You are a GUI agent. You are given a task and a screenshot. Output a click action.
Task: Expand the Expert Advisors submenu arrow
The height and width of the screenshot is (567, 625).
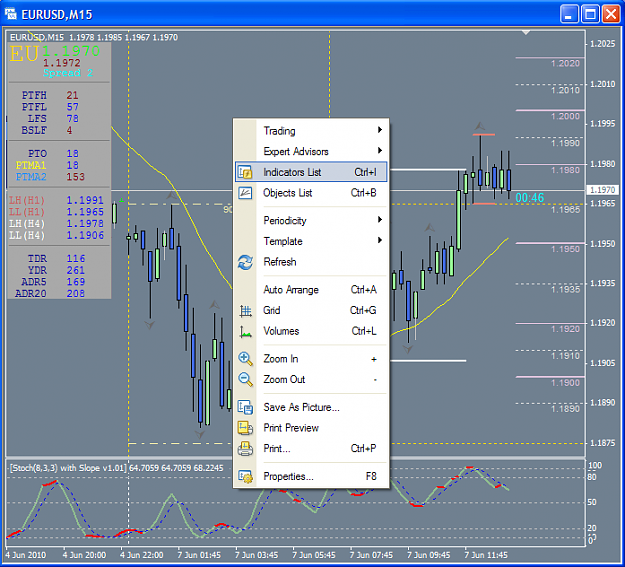tap(380, 151)
